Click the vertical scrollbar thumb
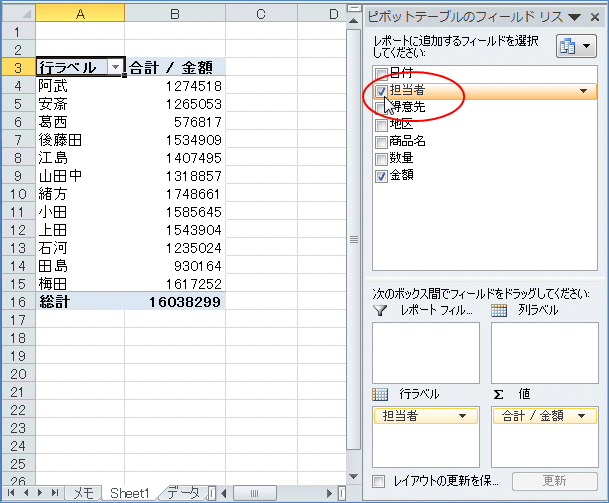This screenshot has height=503, width=609. coord(353,239)
